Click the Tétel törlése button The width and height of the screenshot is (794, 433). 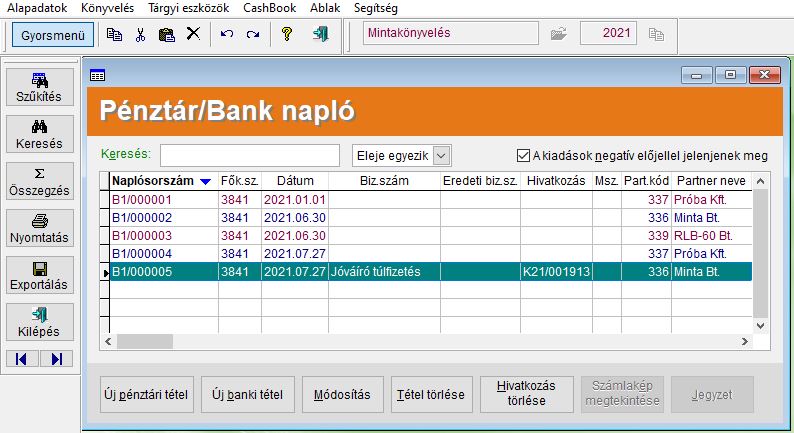click(x=431, y=395)
